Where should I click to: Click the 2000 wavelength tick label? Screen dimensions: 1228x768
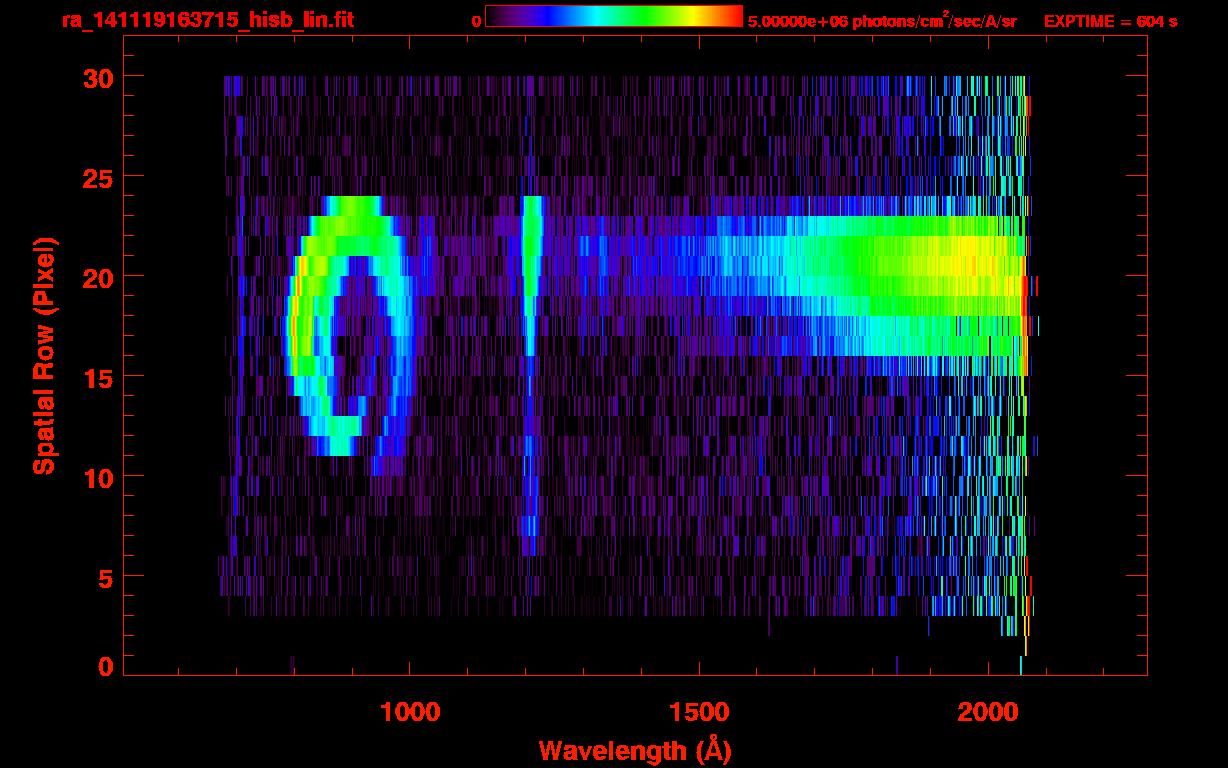click(988, 712)
